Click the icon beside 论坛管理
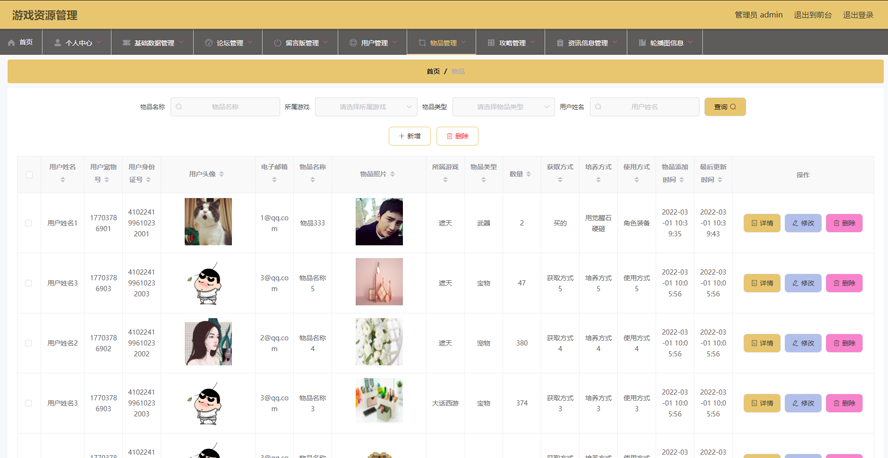 pyautogui.click(x=208, y=42)
